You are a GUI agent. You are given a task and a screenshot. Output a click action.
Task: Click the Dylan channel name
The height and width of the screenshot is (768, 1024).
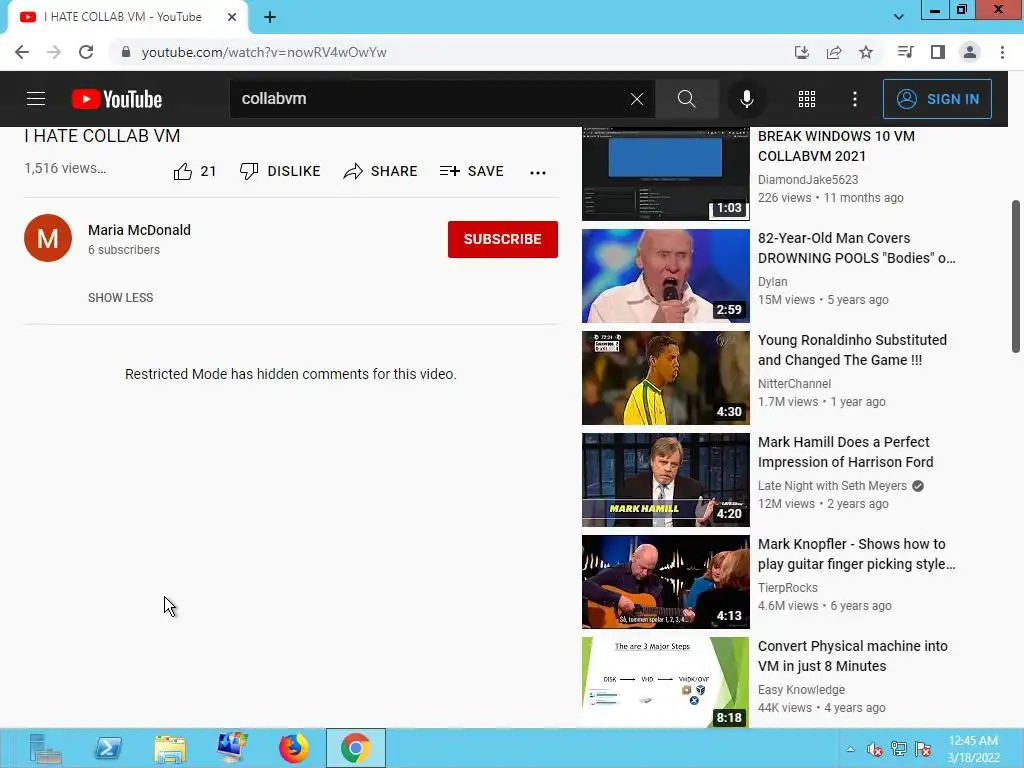[x=773, y=281]
